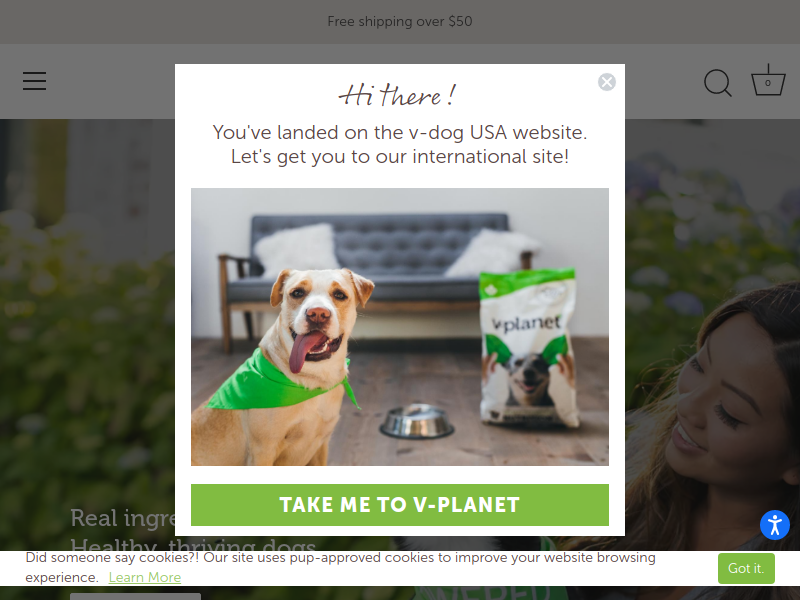Dismiss cookie notice with Got it
The width and height of the screenshot is (800, 600).
(x=746, y=568)
